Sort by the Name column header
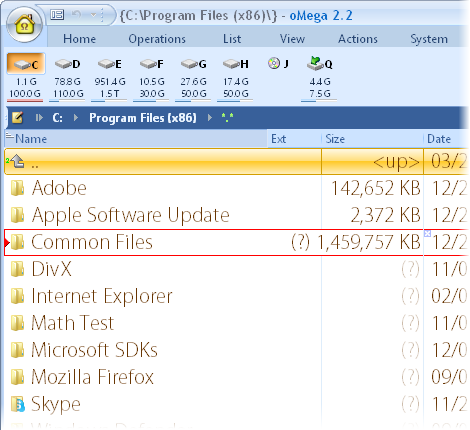 coord(136,139)
